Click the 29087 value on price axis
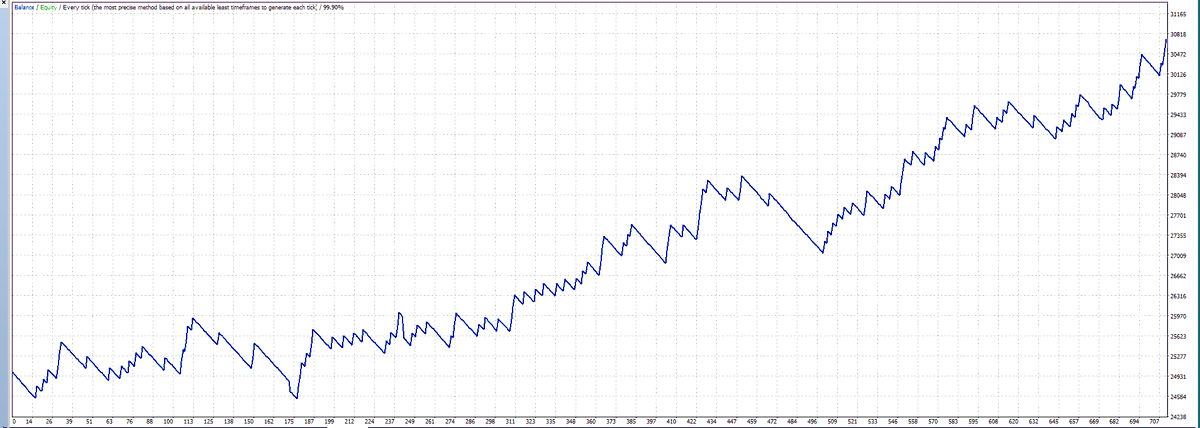The image size is (1200, 428). click(x=1176, y=135)
